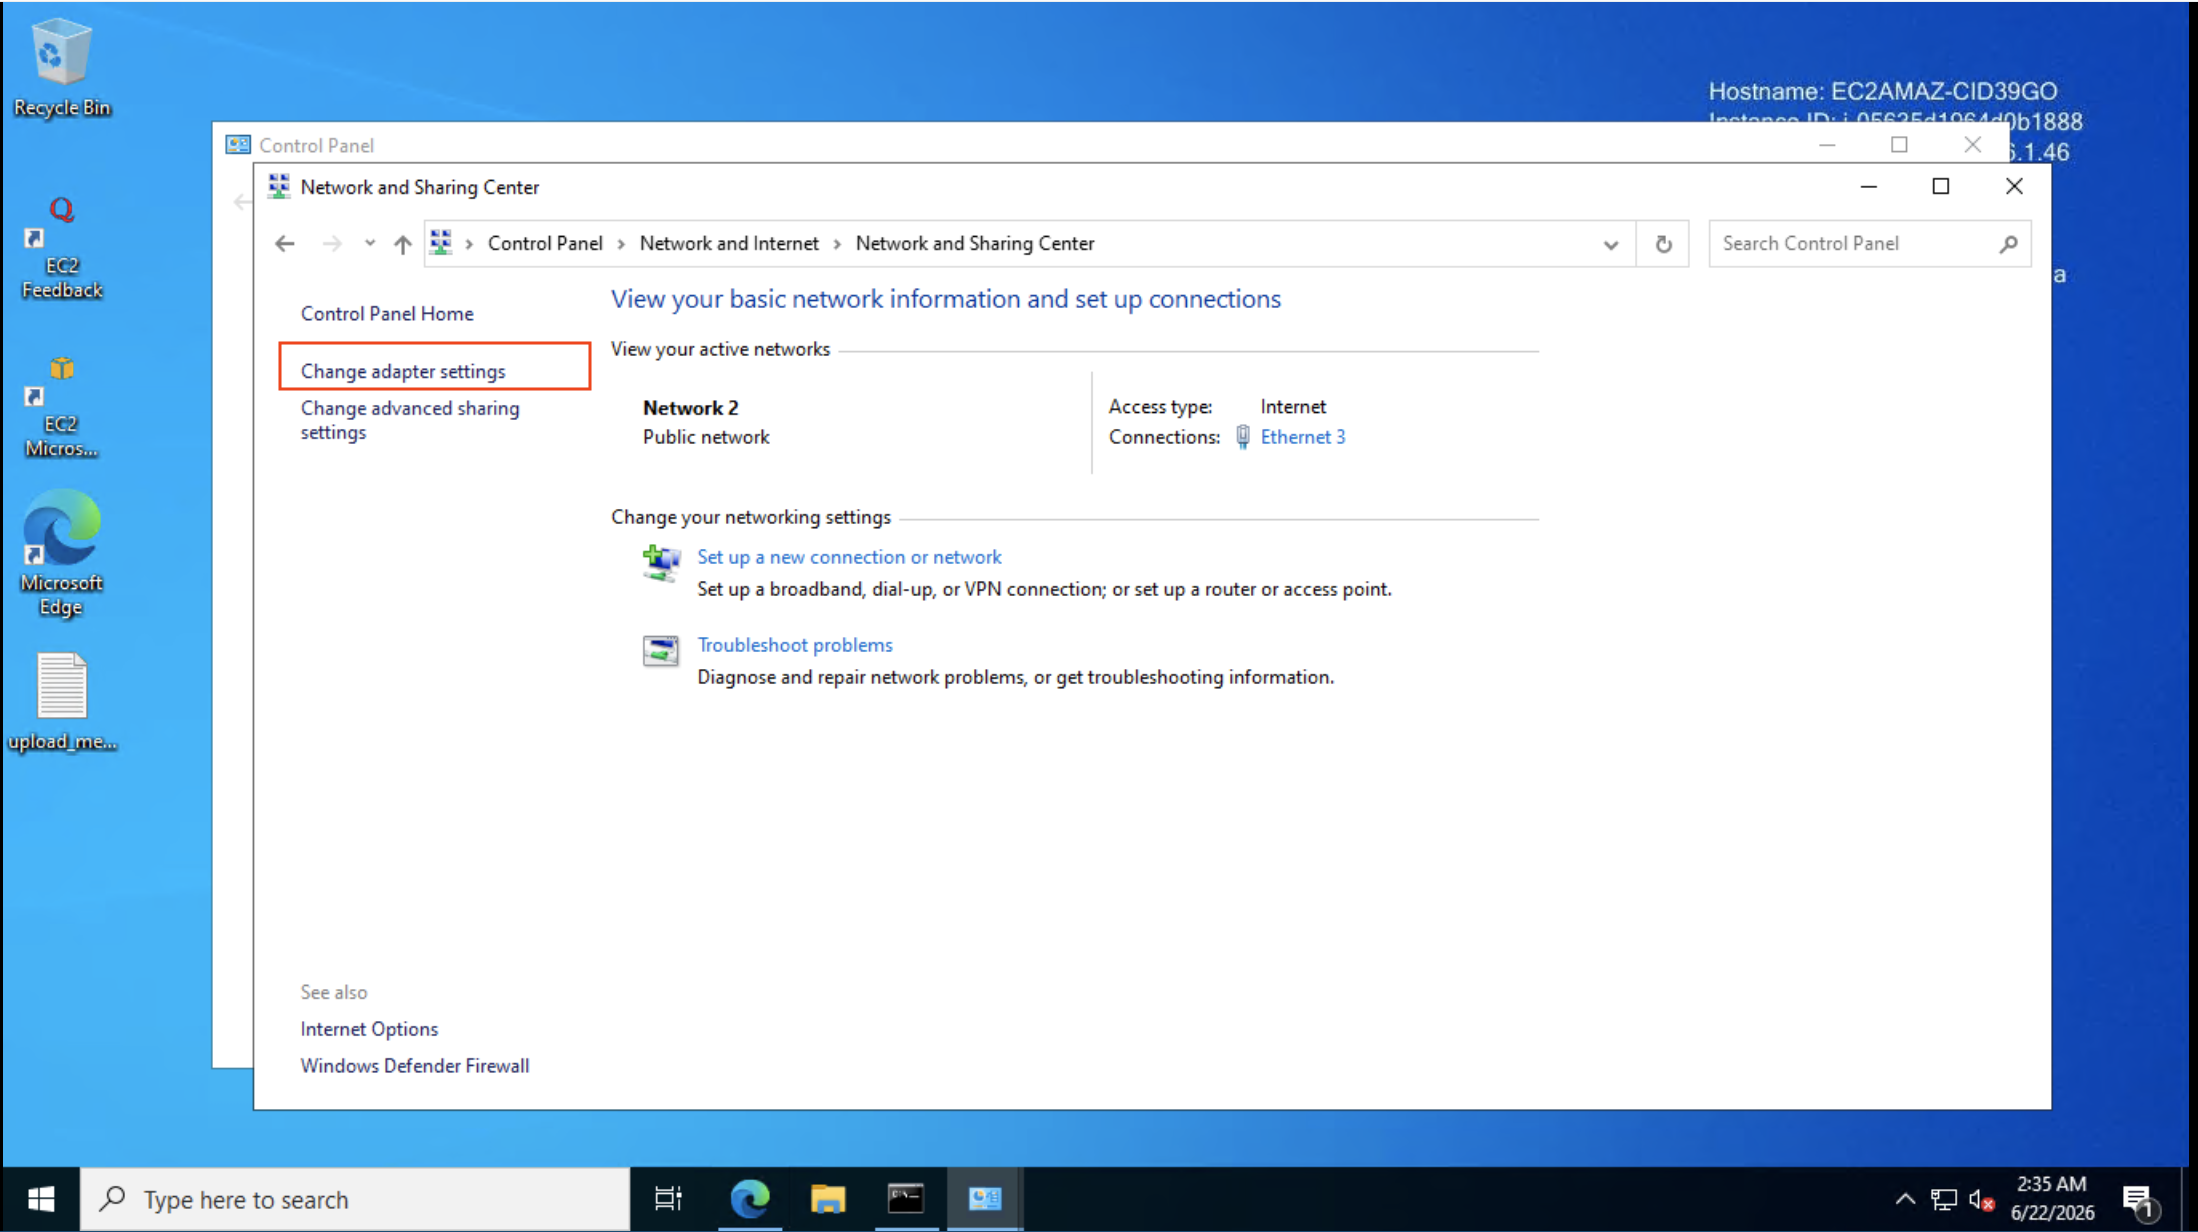The width and height of the screenshot is (2198, 1232).
Task: Open the Recent locations dropdown arrow
Action: (x=369, y=243)
